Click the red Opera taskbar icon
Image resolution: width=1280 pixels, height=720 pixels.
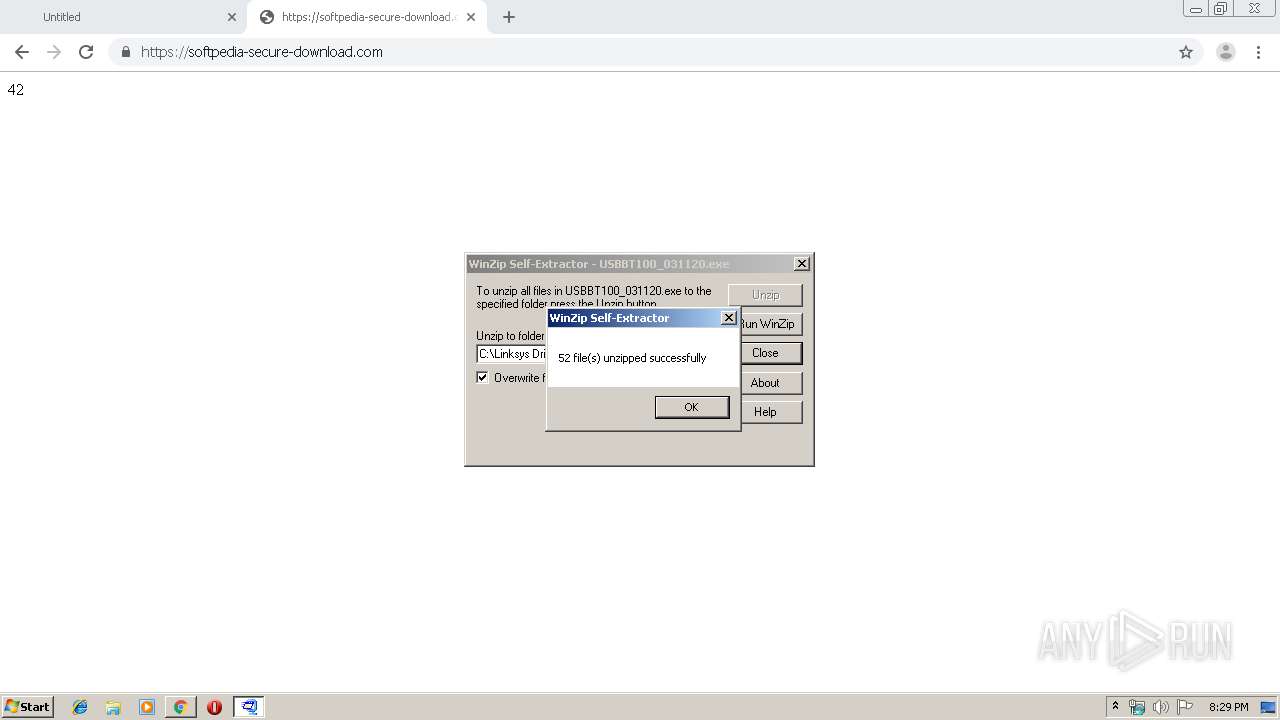(214, 707)
